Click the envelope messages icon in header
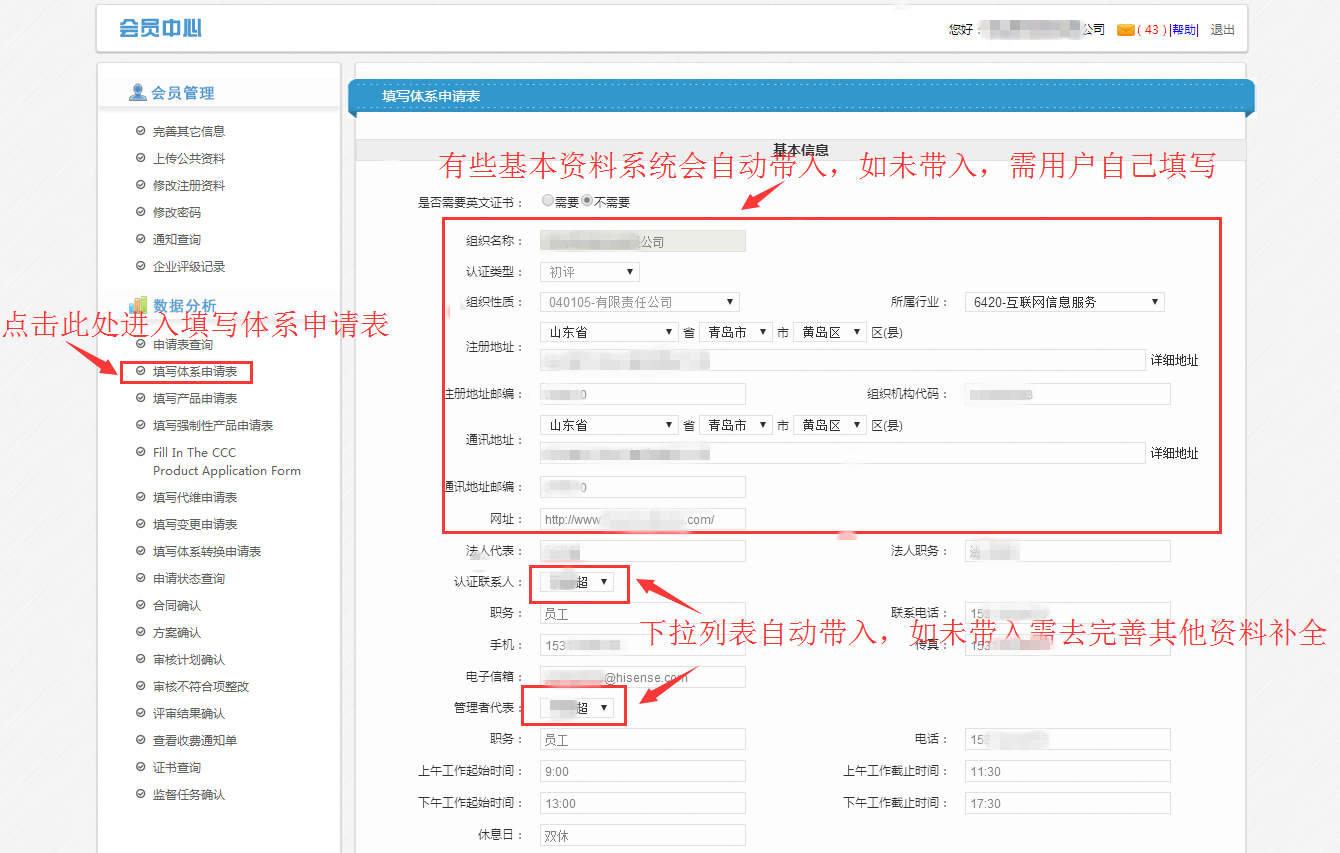 click(1126, 30)
